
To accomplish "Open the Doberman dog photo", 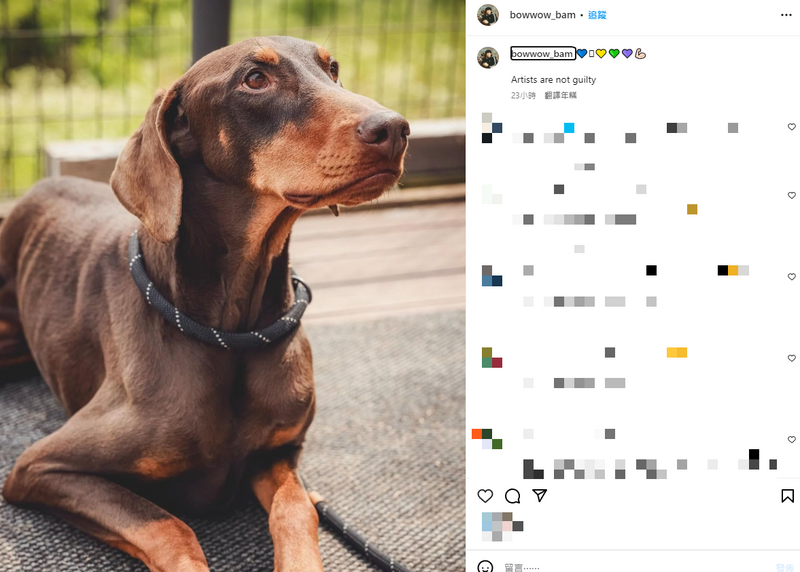I will [233, 286].
